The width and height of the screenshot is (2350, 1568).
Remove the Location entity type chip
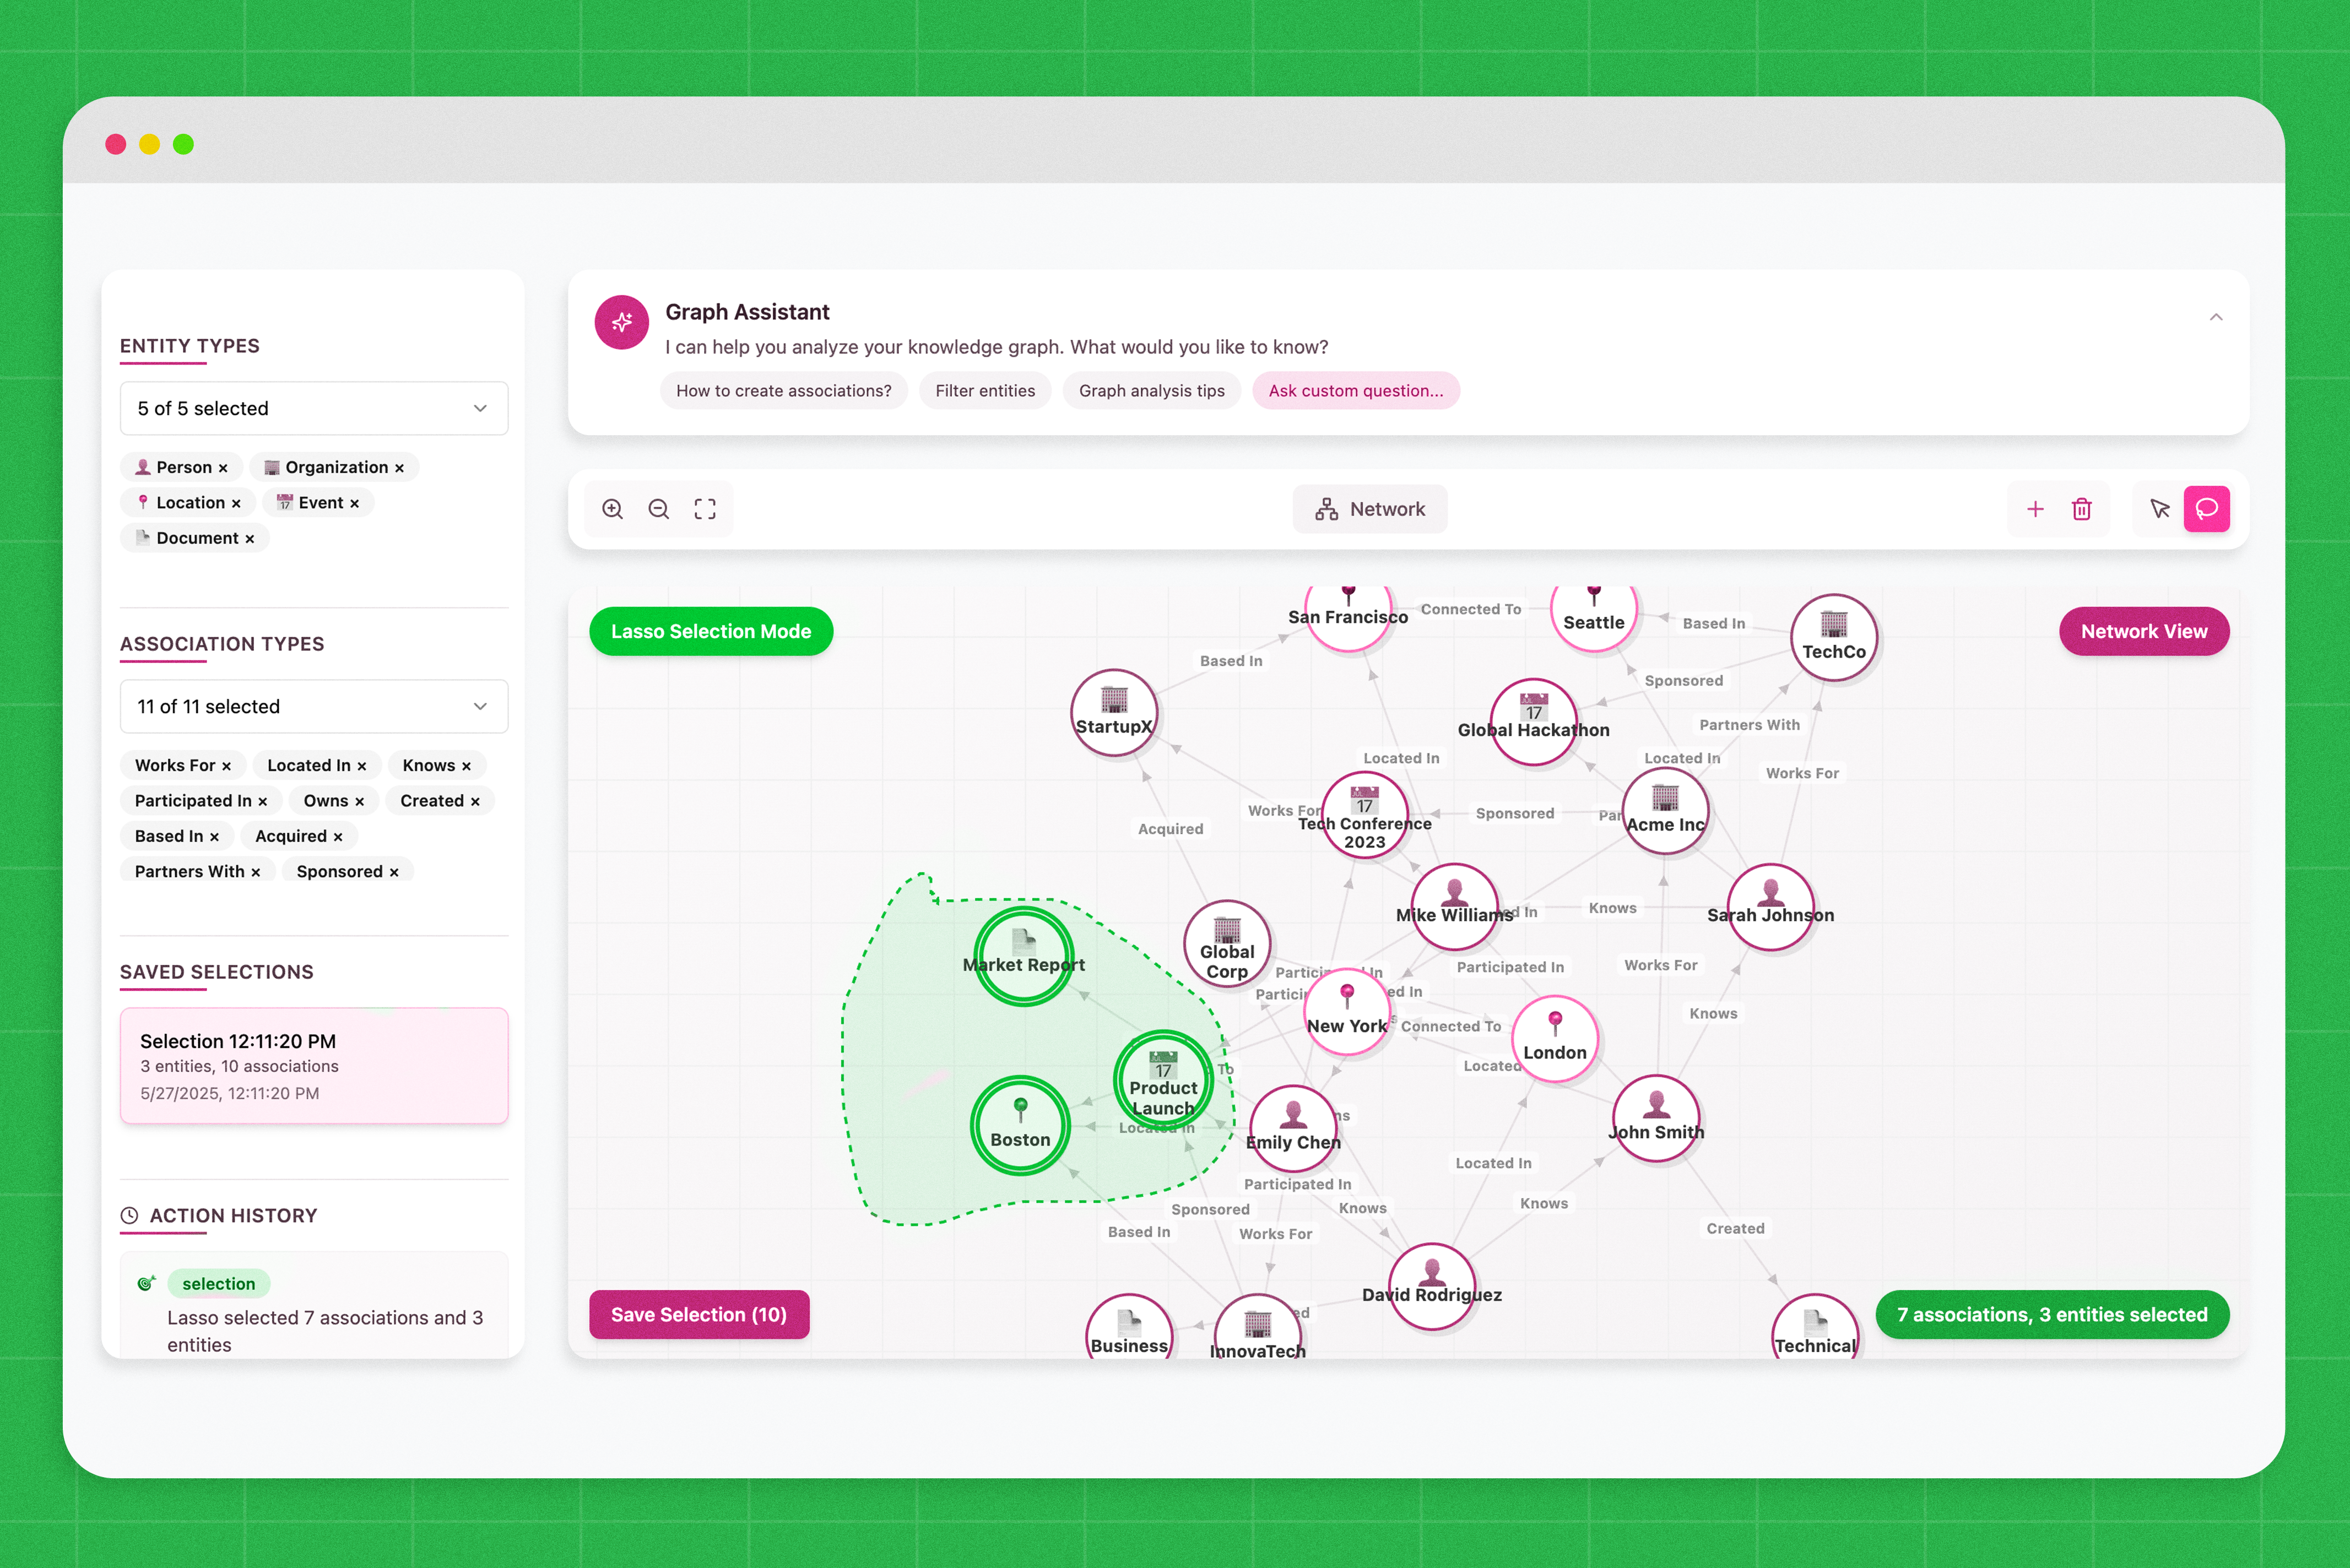point(236,503)
